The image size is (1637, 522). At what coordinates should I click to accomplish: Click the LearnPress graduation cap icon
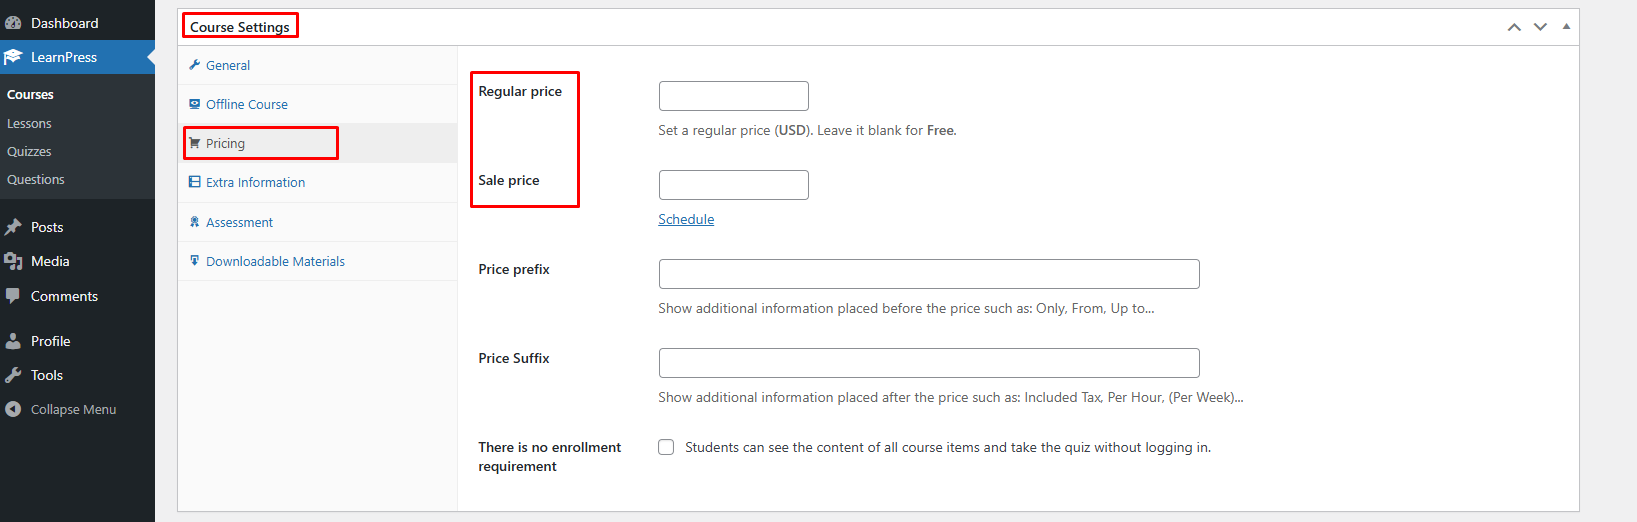point(13,57)
